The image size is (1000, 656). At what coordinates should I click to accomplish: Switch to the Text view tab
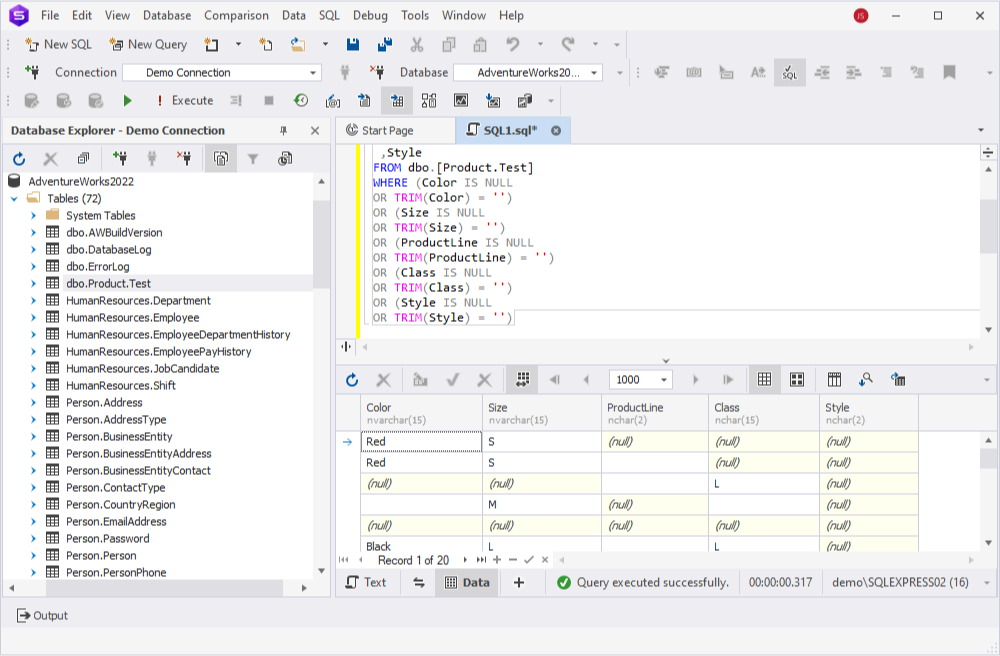point(366,582)
